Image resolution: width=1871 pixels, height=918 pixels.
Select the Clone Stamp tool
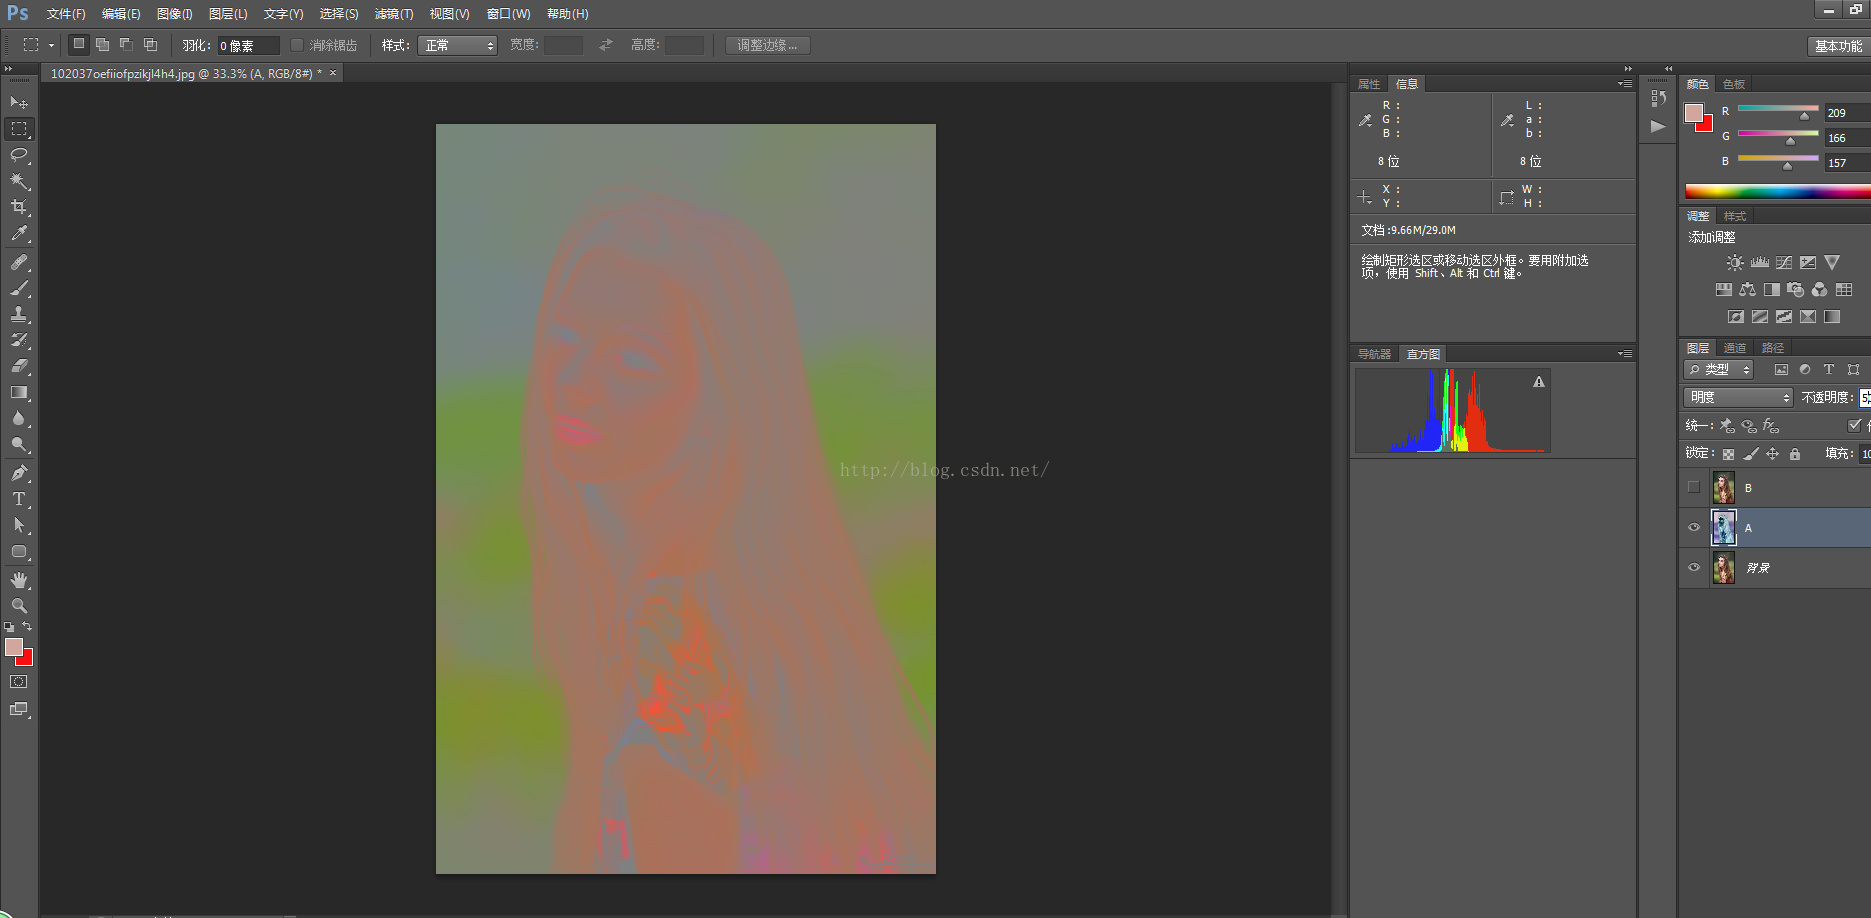coord(19,314)
